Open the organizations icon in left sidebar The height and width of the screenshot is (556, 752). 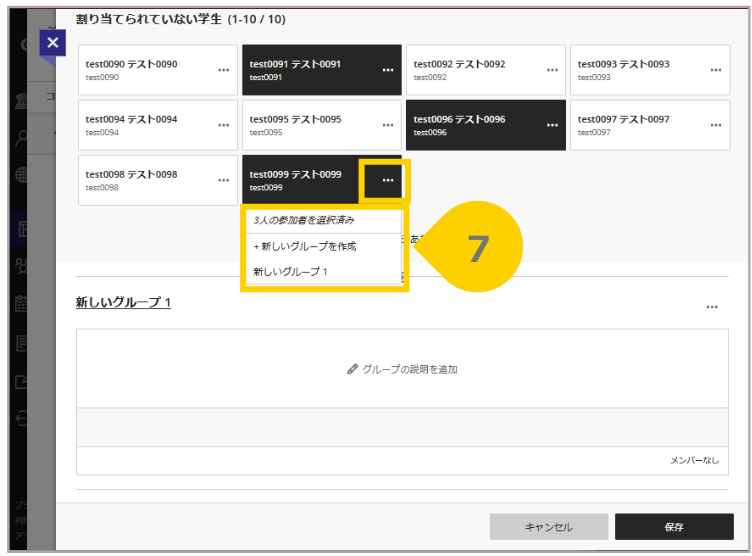click(x=21, y=266)
